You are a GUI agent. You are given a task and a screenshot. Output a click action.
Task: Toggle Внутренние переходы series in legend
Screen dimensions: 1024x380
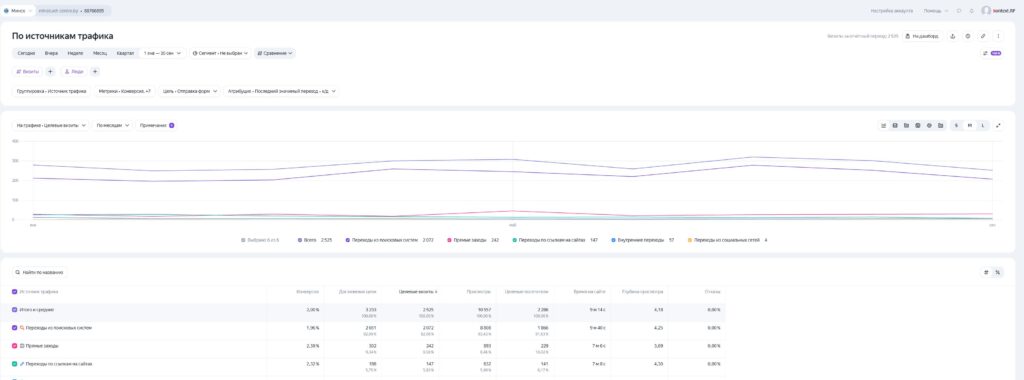(643, 240)
